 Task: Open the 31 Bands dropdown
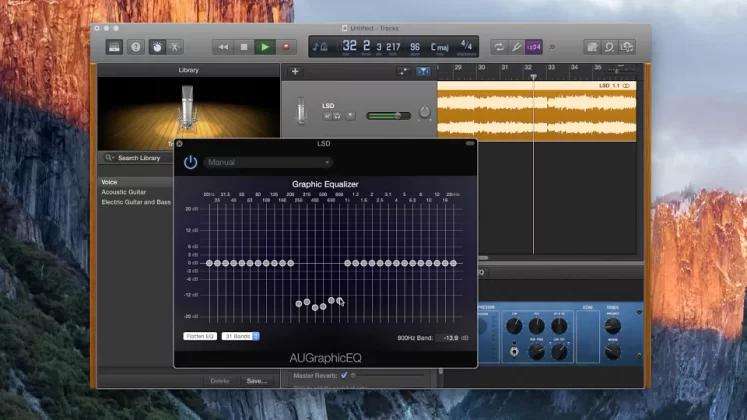[241, 336]
